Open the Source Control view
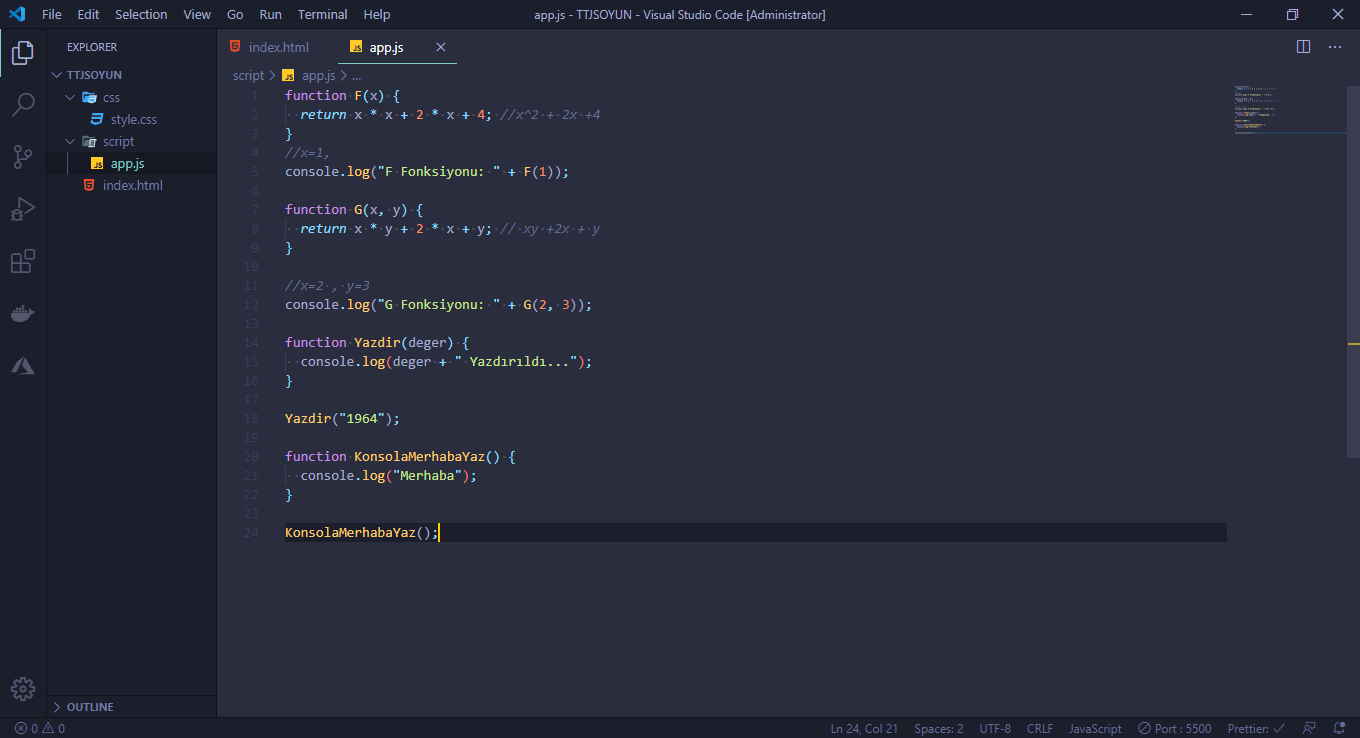Image resolution: width=1360 pixels, height=738 pixels. (23, 156)
